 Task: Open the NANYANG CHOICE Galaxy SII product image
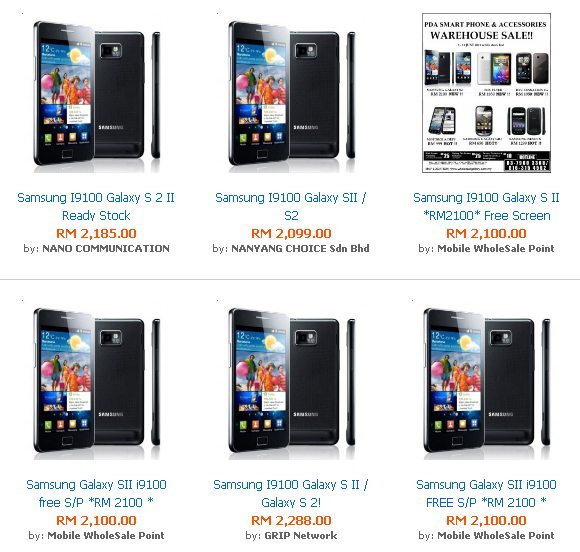click(291, 96)
